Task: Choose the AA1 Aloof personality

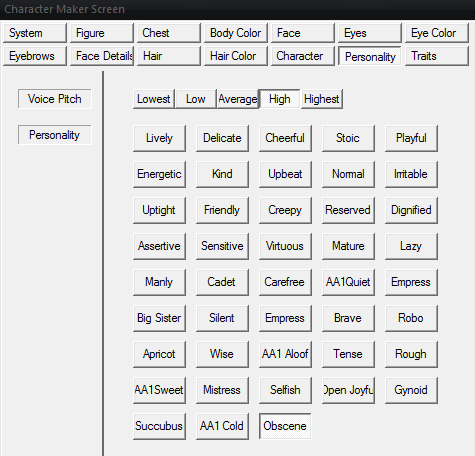Action: click(285, 354)
